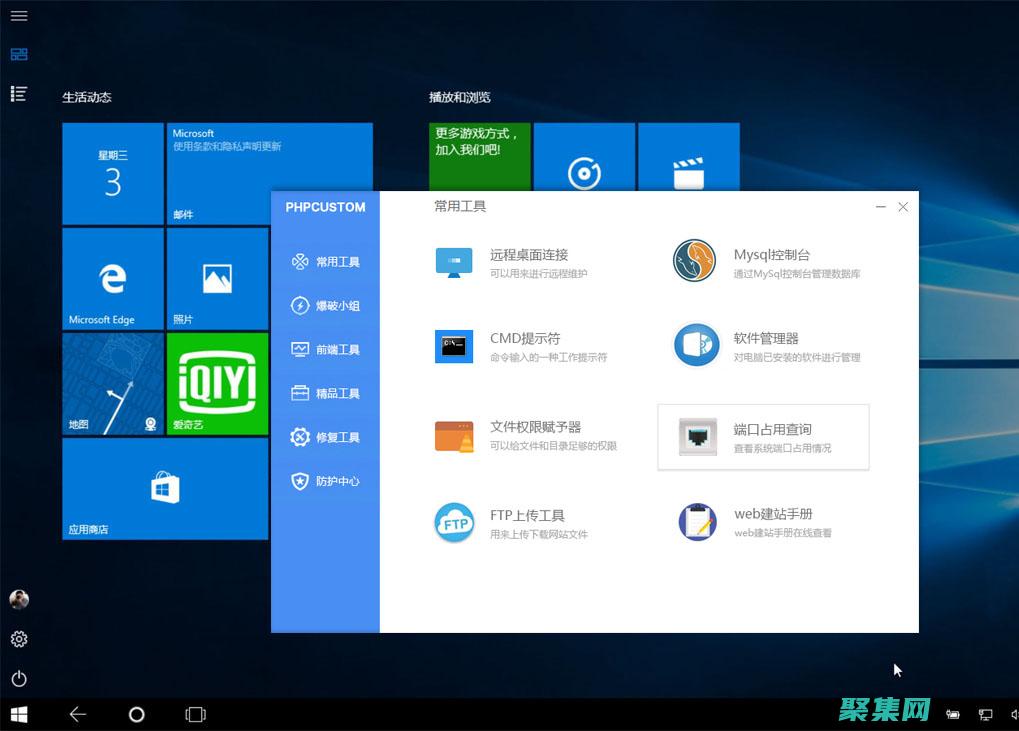Screen dimensions: 1019x731
Task: Click the Windows Start button on taskbar
Action: (19, 714)
